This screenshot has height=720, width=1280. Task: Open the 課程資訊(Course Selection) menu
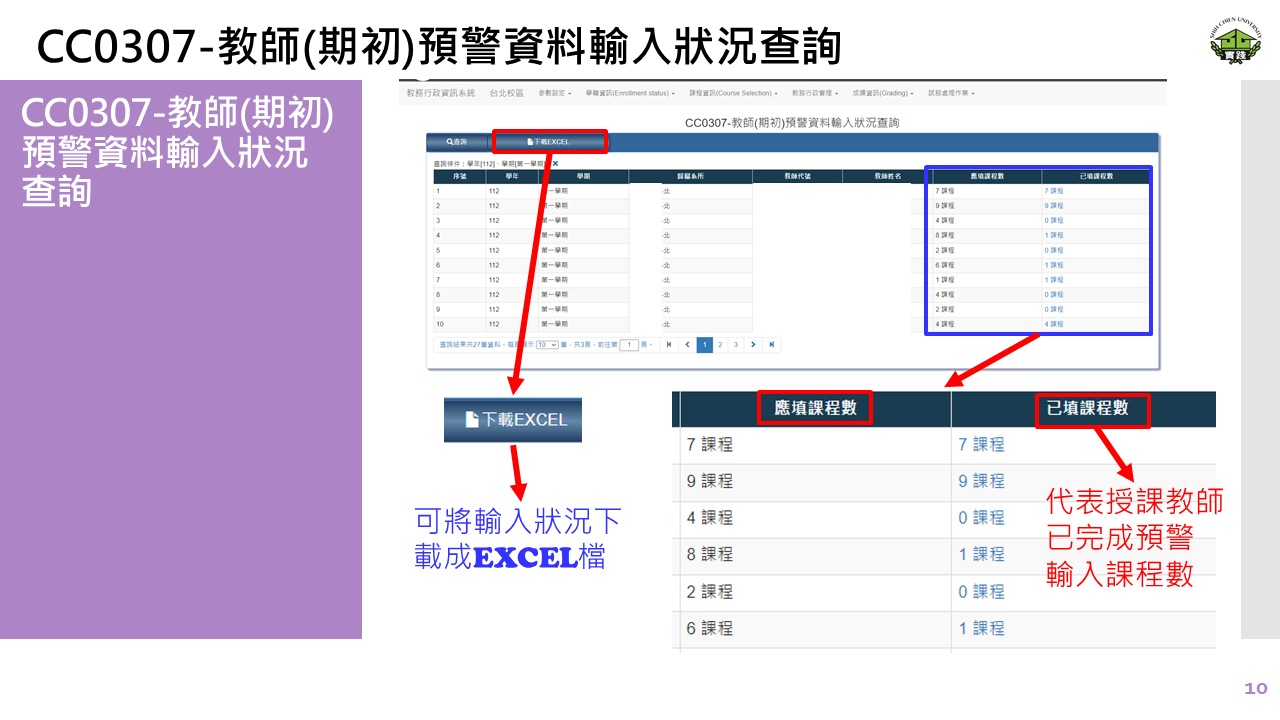[x=734, y=93]
